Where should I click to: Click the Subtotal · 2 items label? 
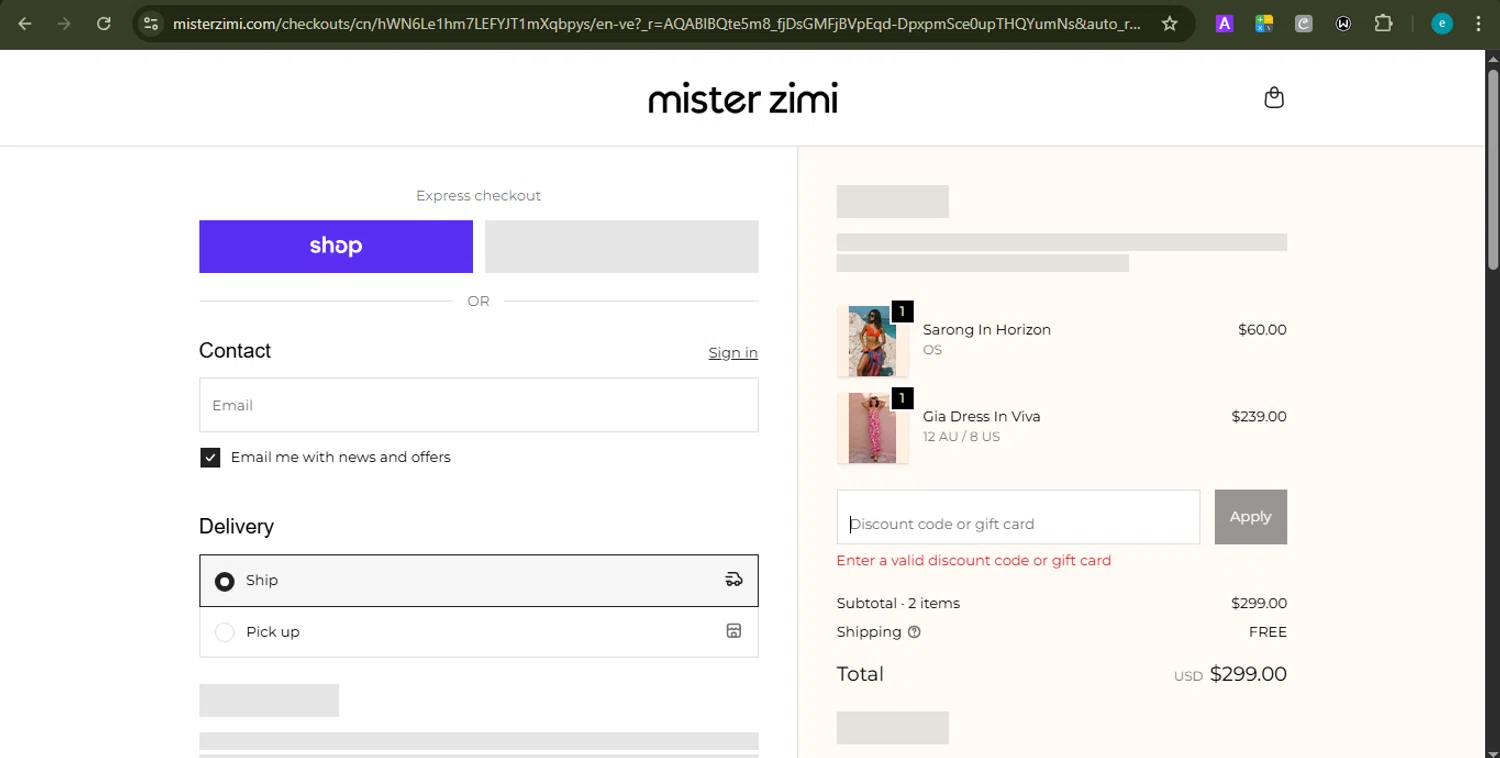tap(898, 603)
